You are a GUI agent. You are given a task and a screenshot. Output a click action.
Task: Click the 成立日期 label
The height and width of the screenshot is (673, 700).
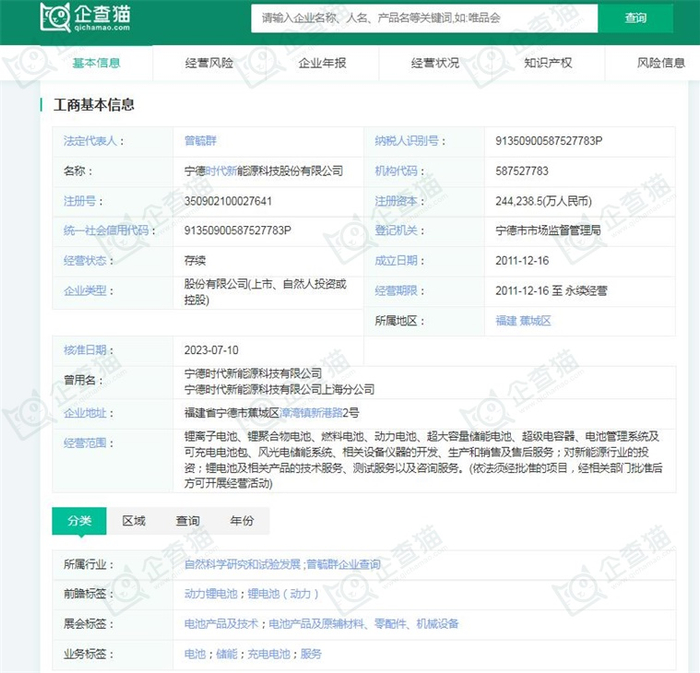[x=396, y=261]
